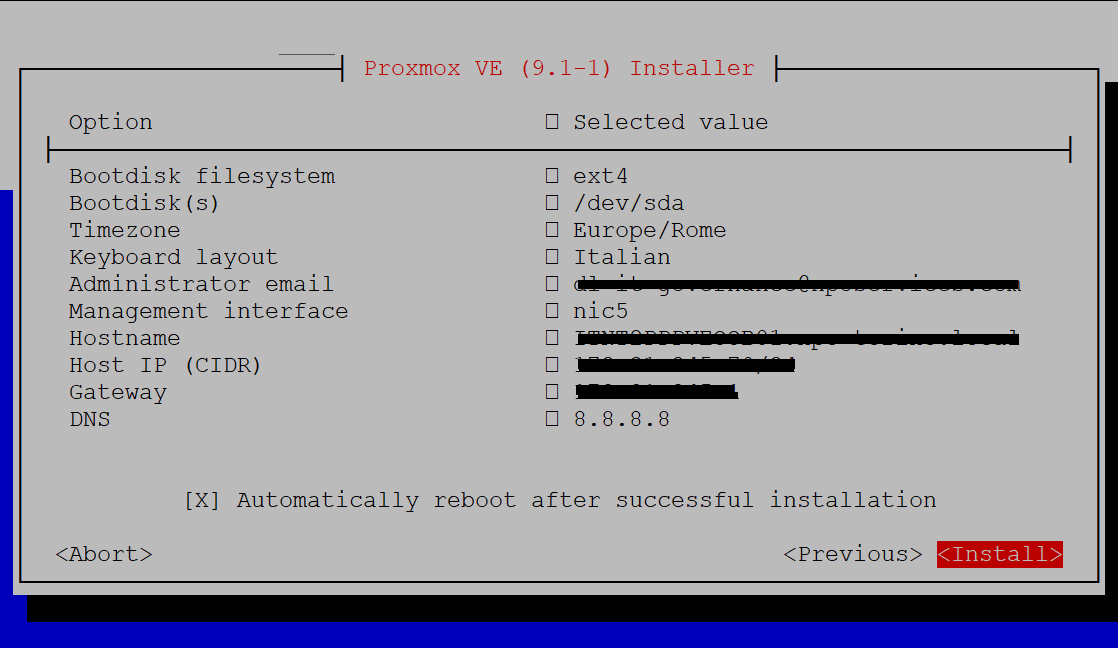The height and width of the screenshot is (649, 1118).
Task: Select the Gateway option label
Action: (x=117, y=393)
